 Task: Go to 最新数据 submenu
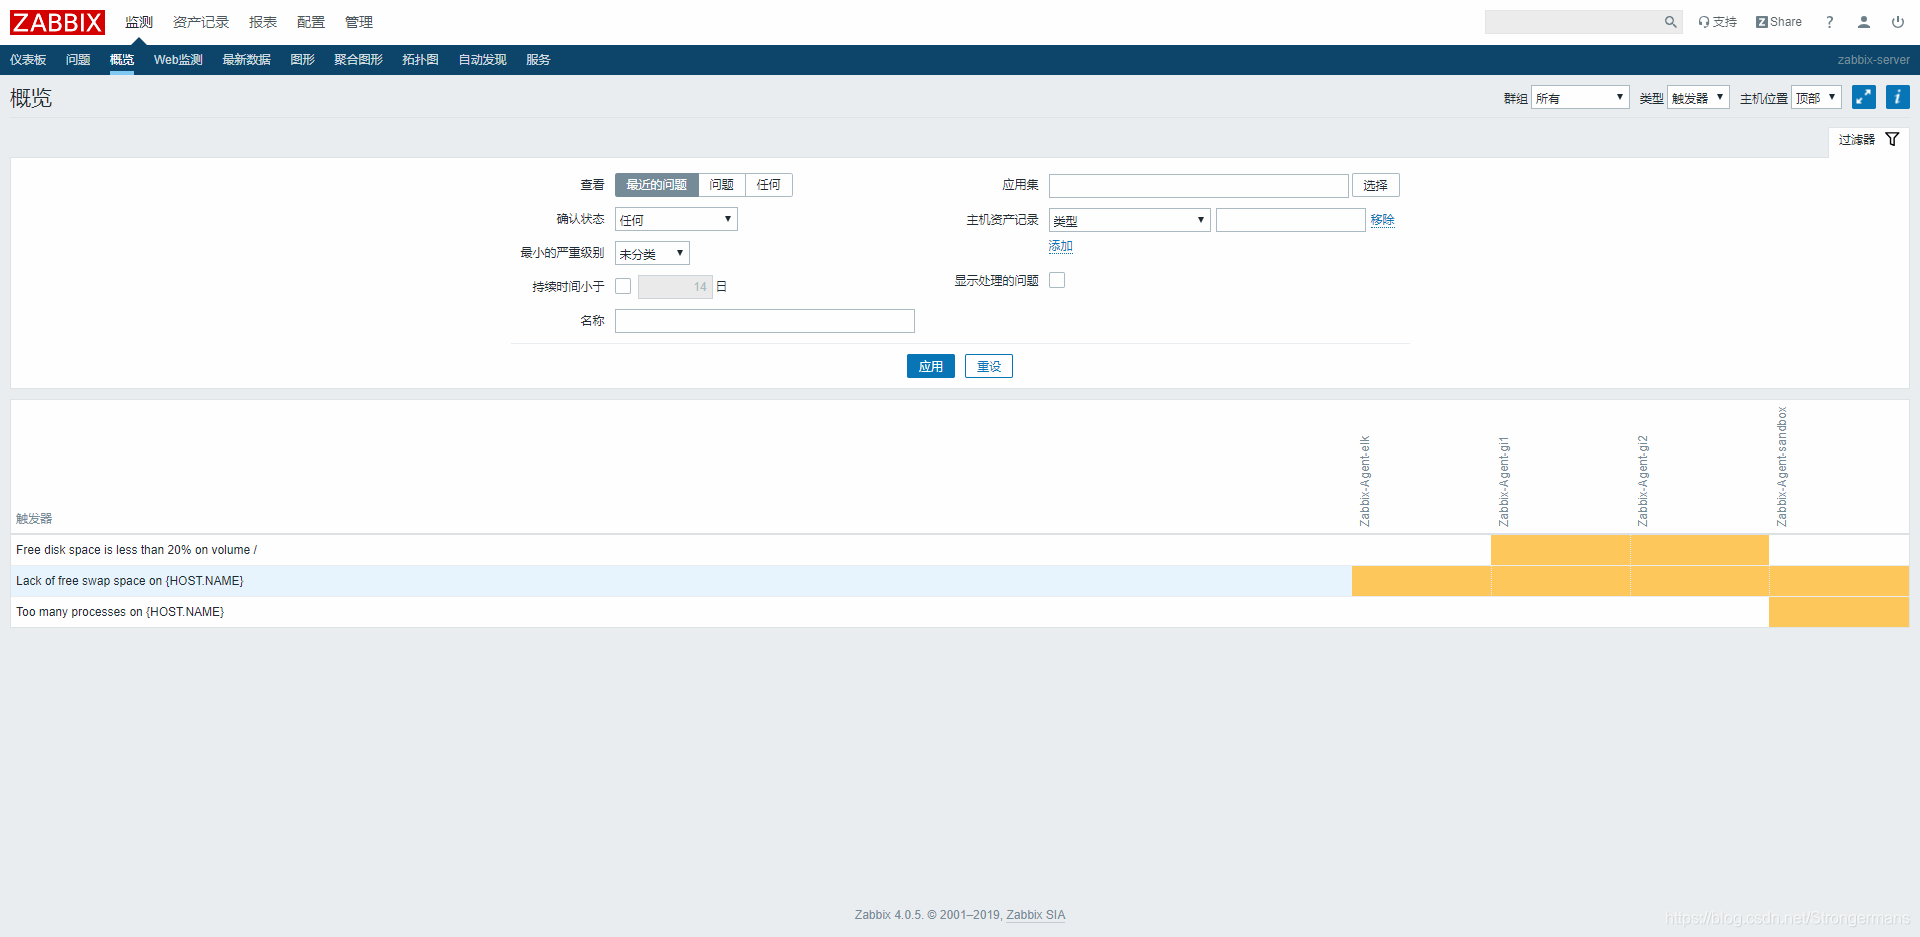(x=247, y=60)
